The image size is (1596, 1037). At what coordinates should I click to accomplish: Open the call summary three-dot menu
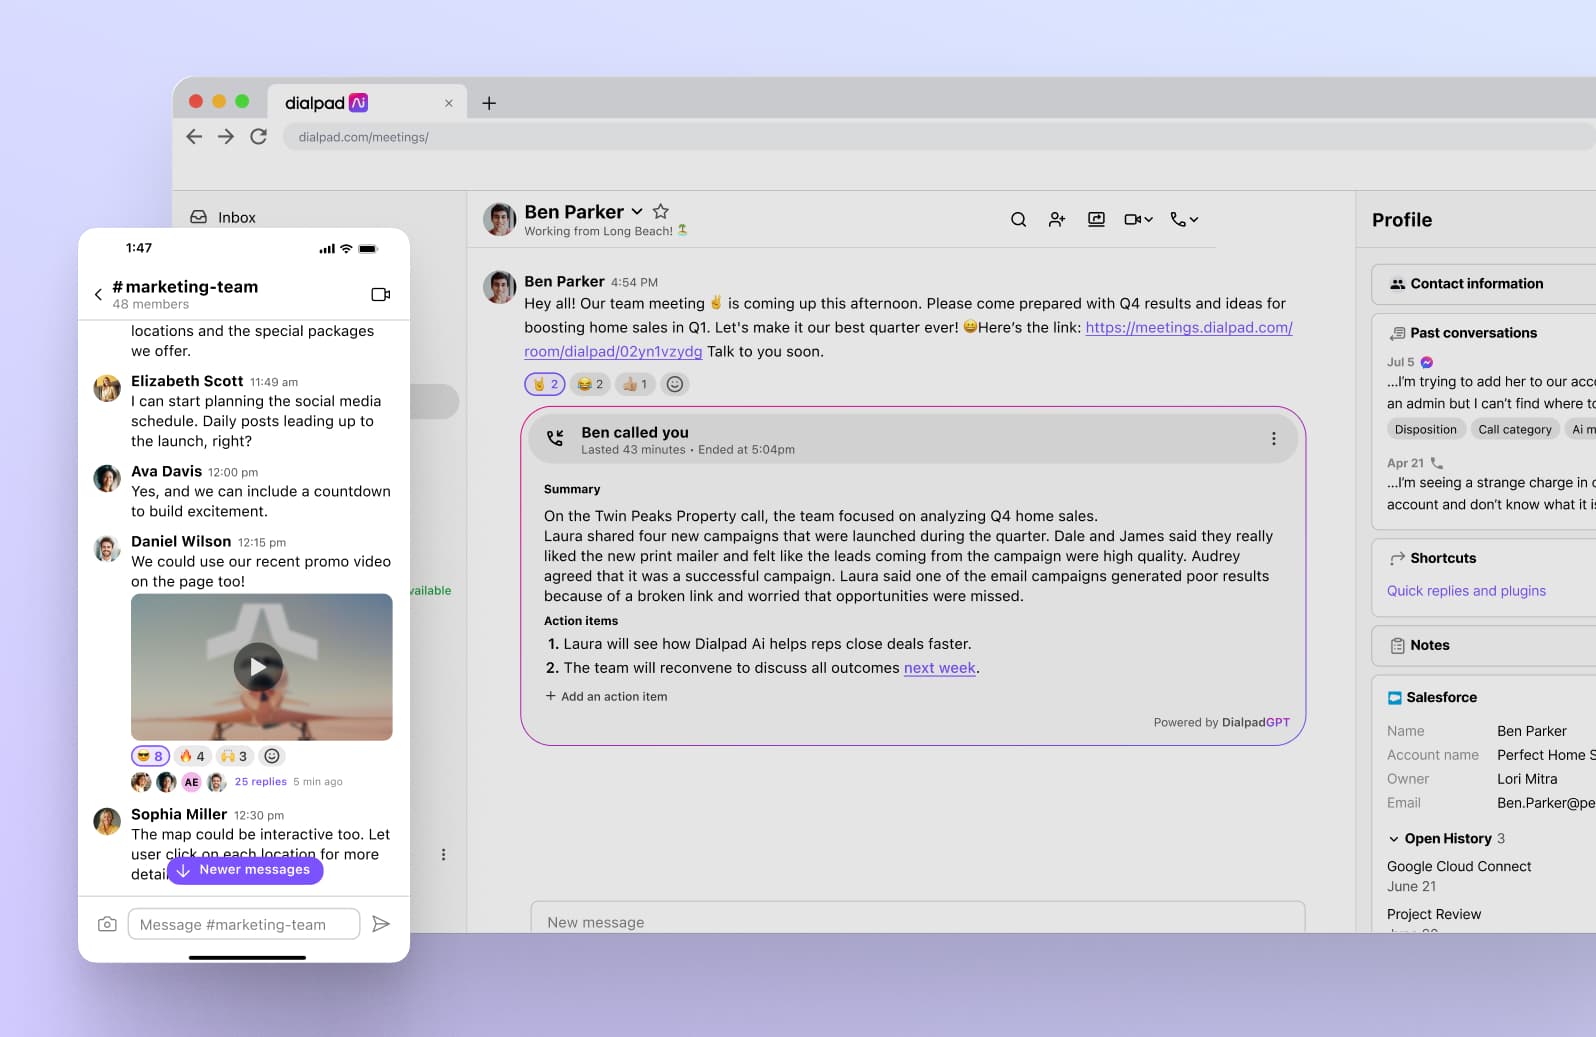click(1273, 439)
